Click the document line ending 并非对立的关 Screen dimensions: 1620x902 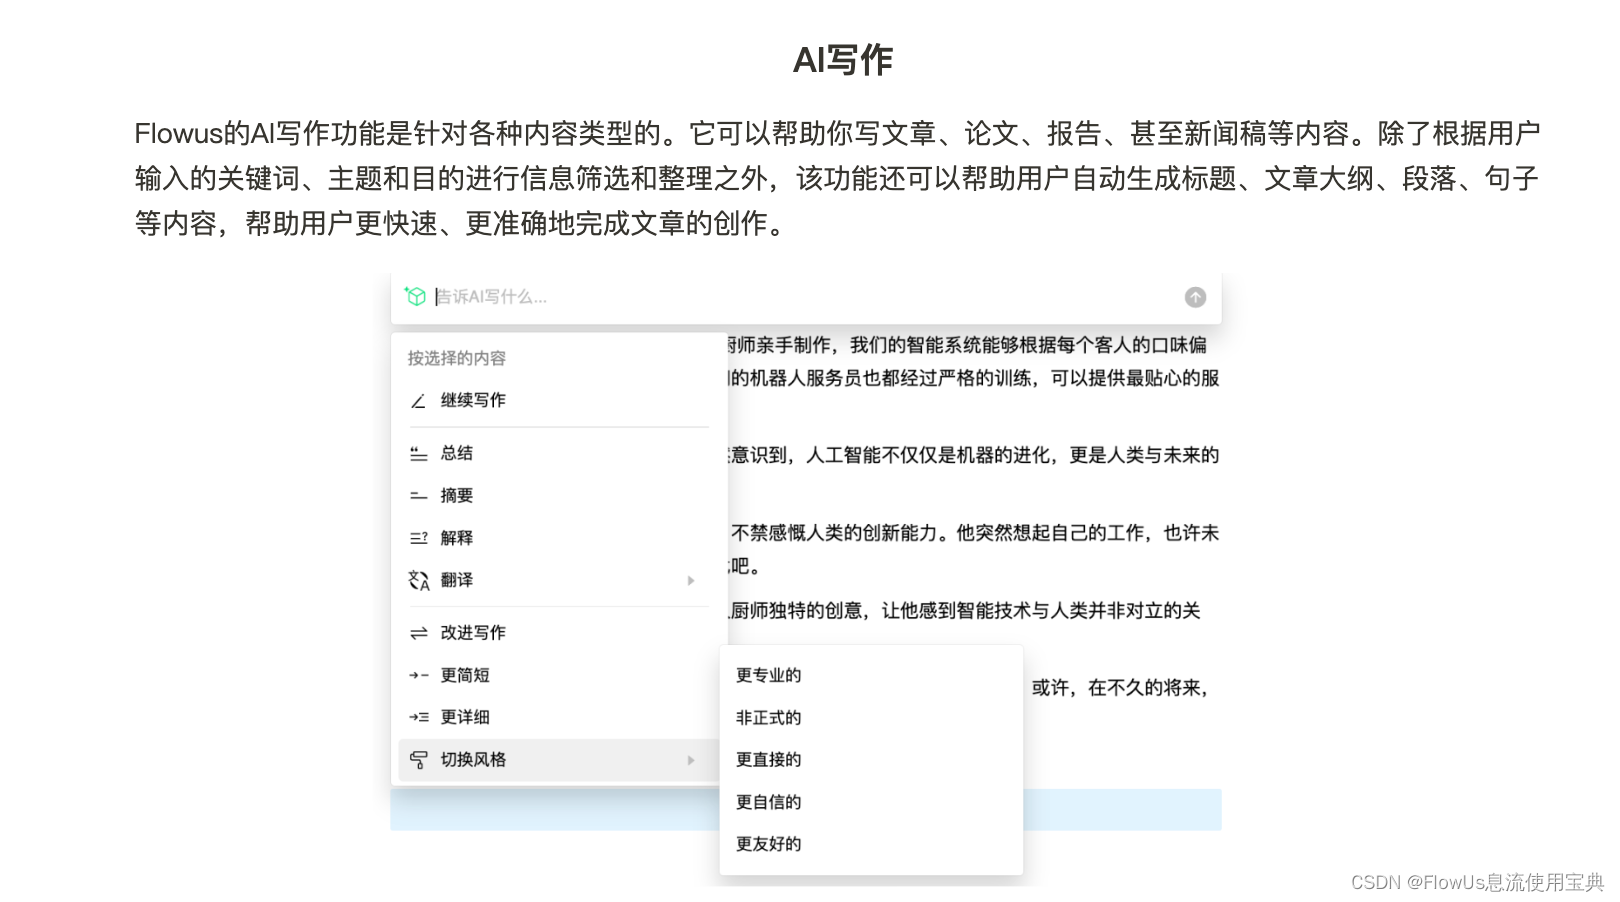tap(965, 611)
